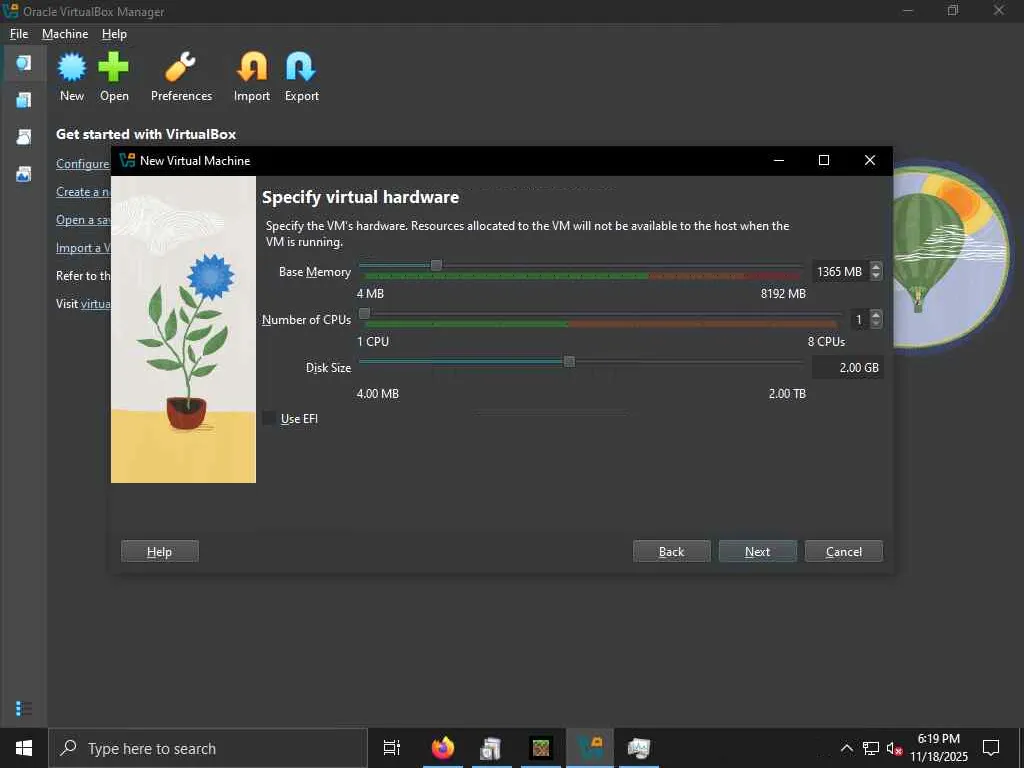1024x768 pixels.
Task: Select the topmost icon in the left sidebar
Action: point(24,63)
